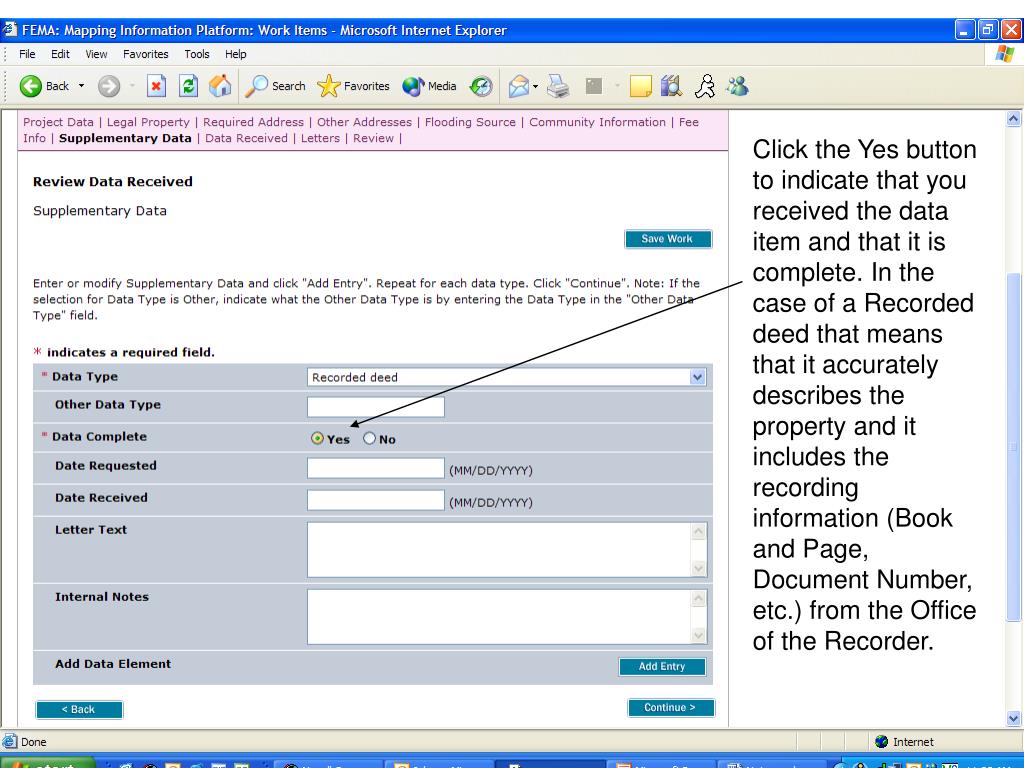Go to Other Addresses tab link
The width and height of the screenshot is (1024, 768).
[x=364, y=122]
